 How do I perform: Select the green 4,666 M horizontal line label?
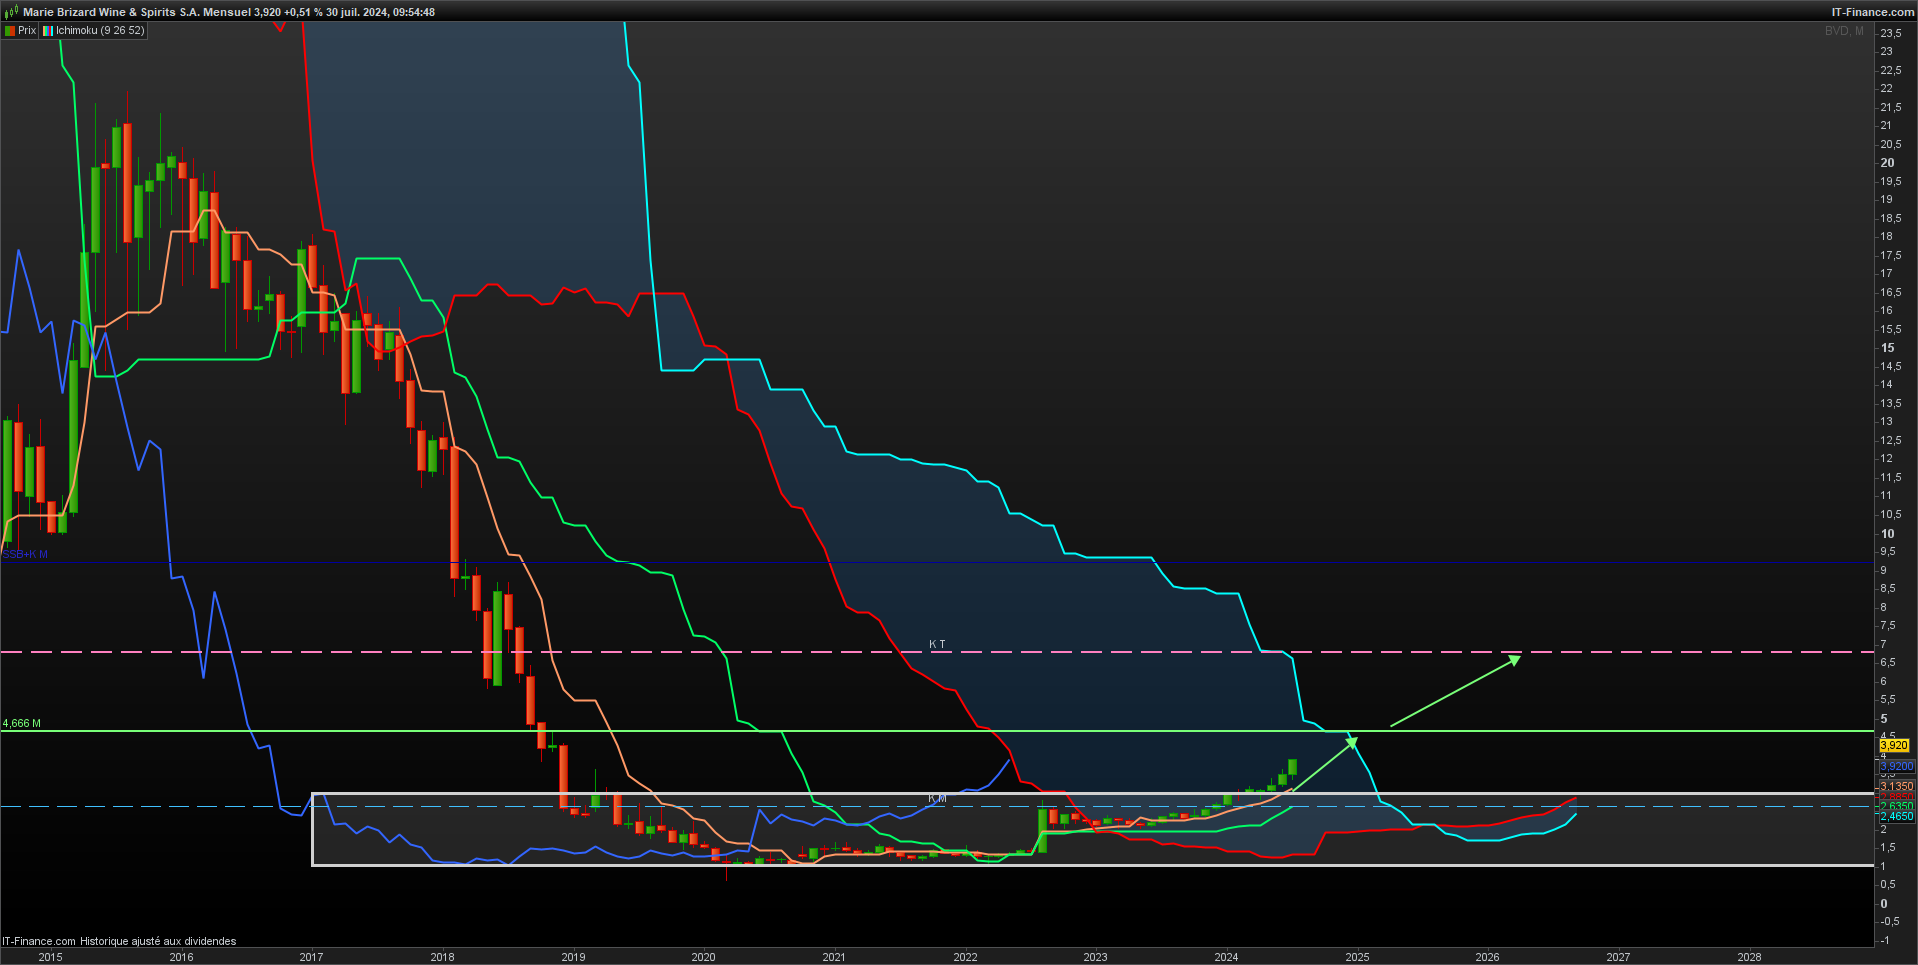coord(22,723)
